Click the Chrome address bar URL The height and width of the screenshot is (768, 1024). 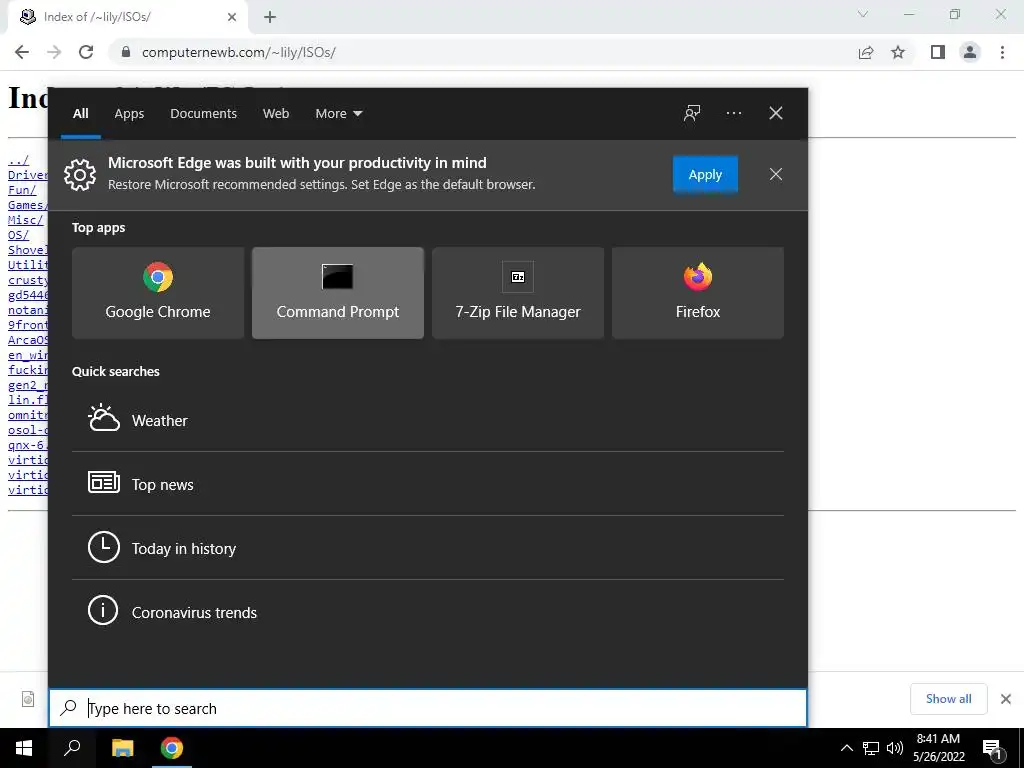pyautogui.click(x=238, y=52)
